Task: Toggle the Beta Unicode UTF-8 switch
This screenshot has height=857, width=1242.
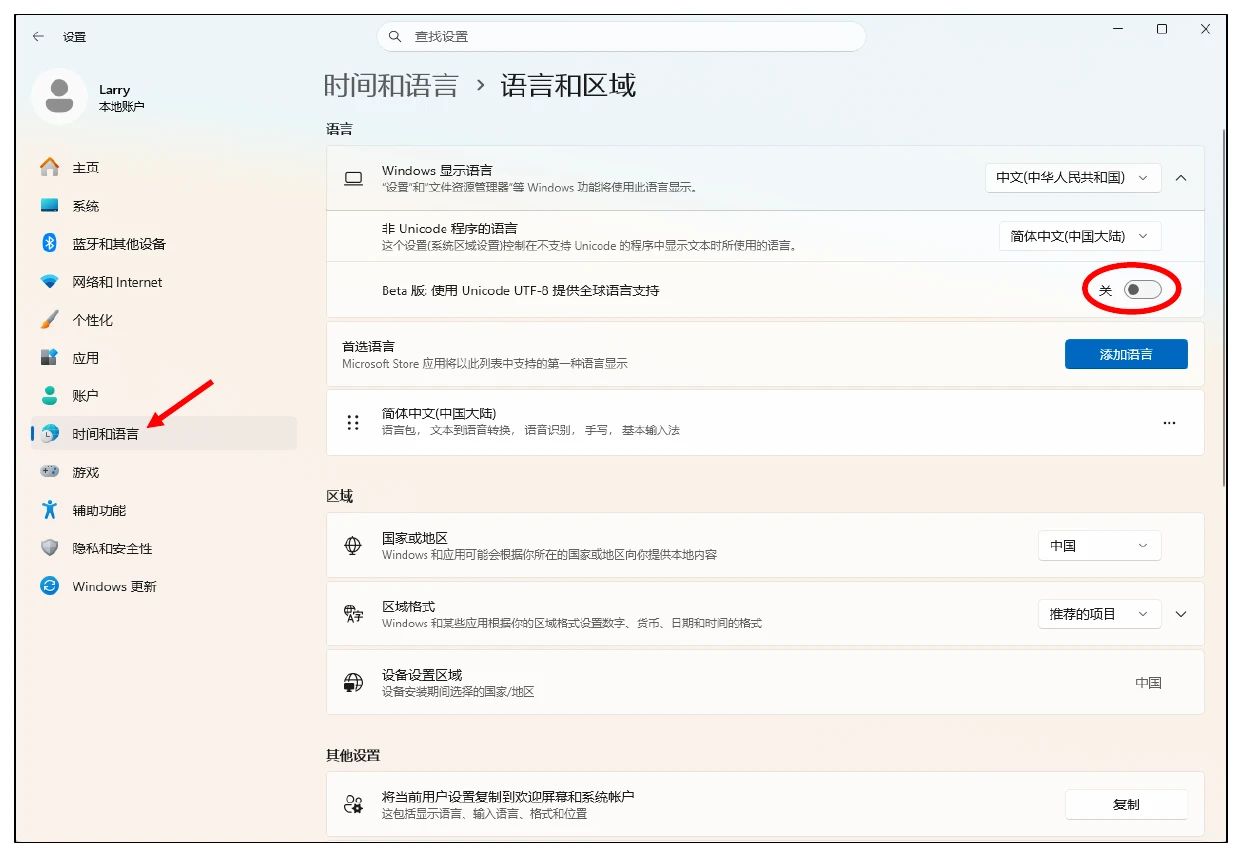Action: [1142, 290]
